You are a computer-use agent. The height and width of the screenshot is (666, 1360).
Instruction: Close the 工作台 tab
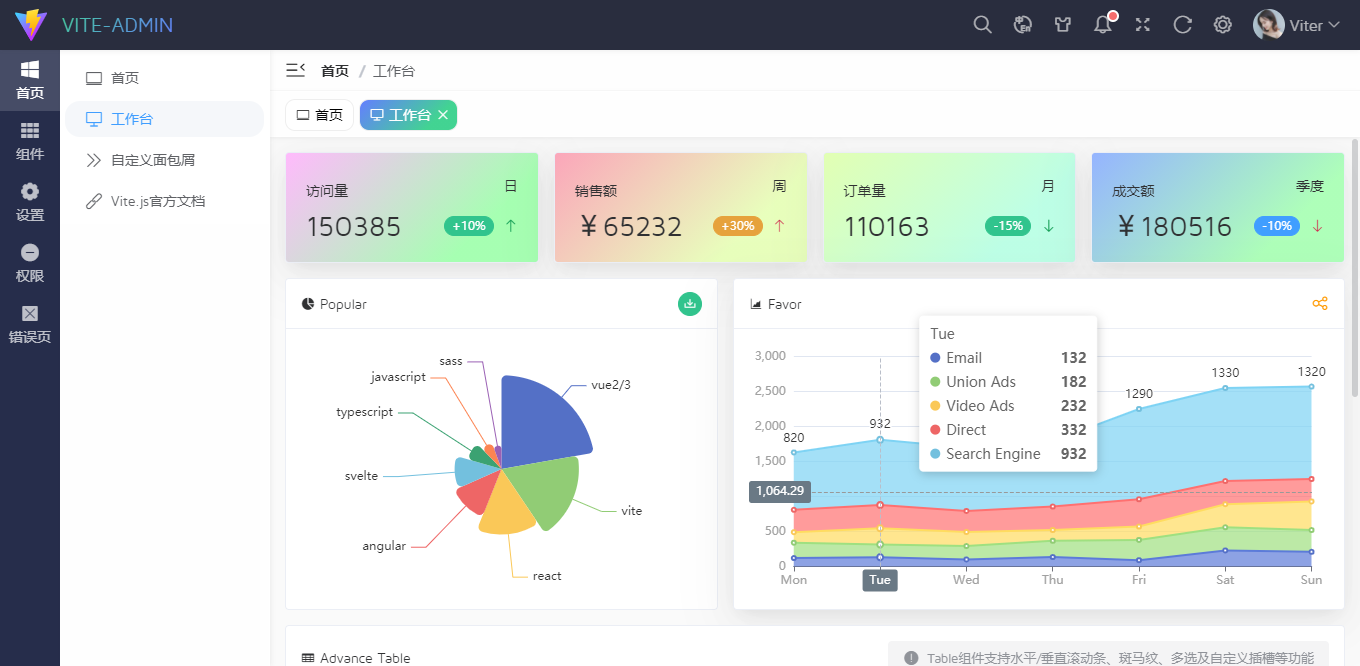pyautogui.click(x=443, y=115)
